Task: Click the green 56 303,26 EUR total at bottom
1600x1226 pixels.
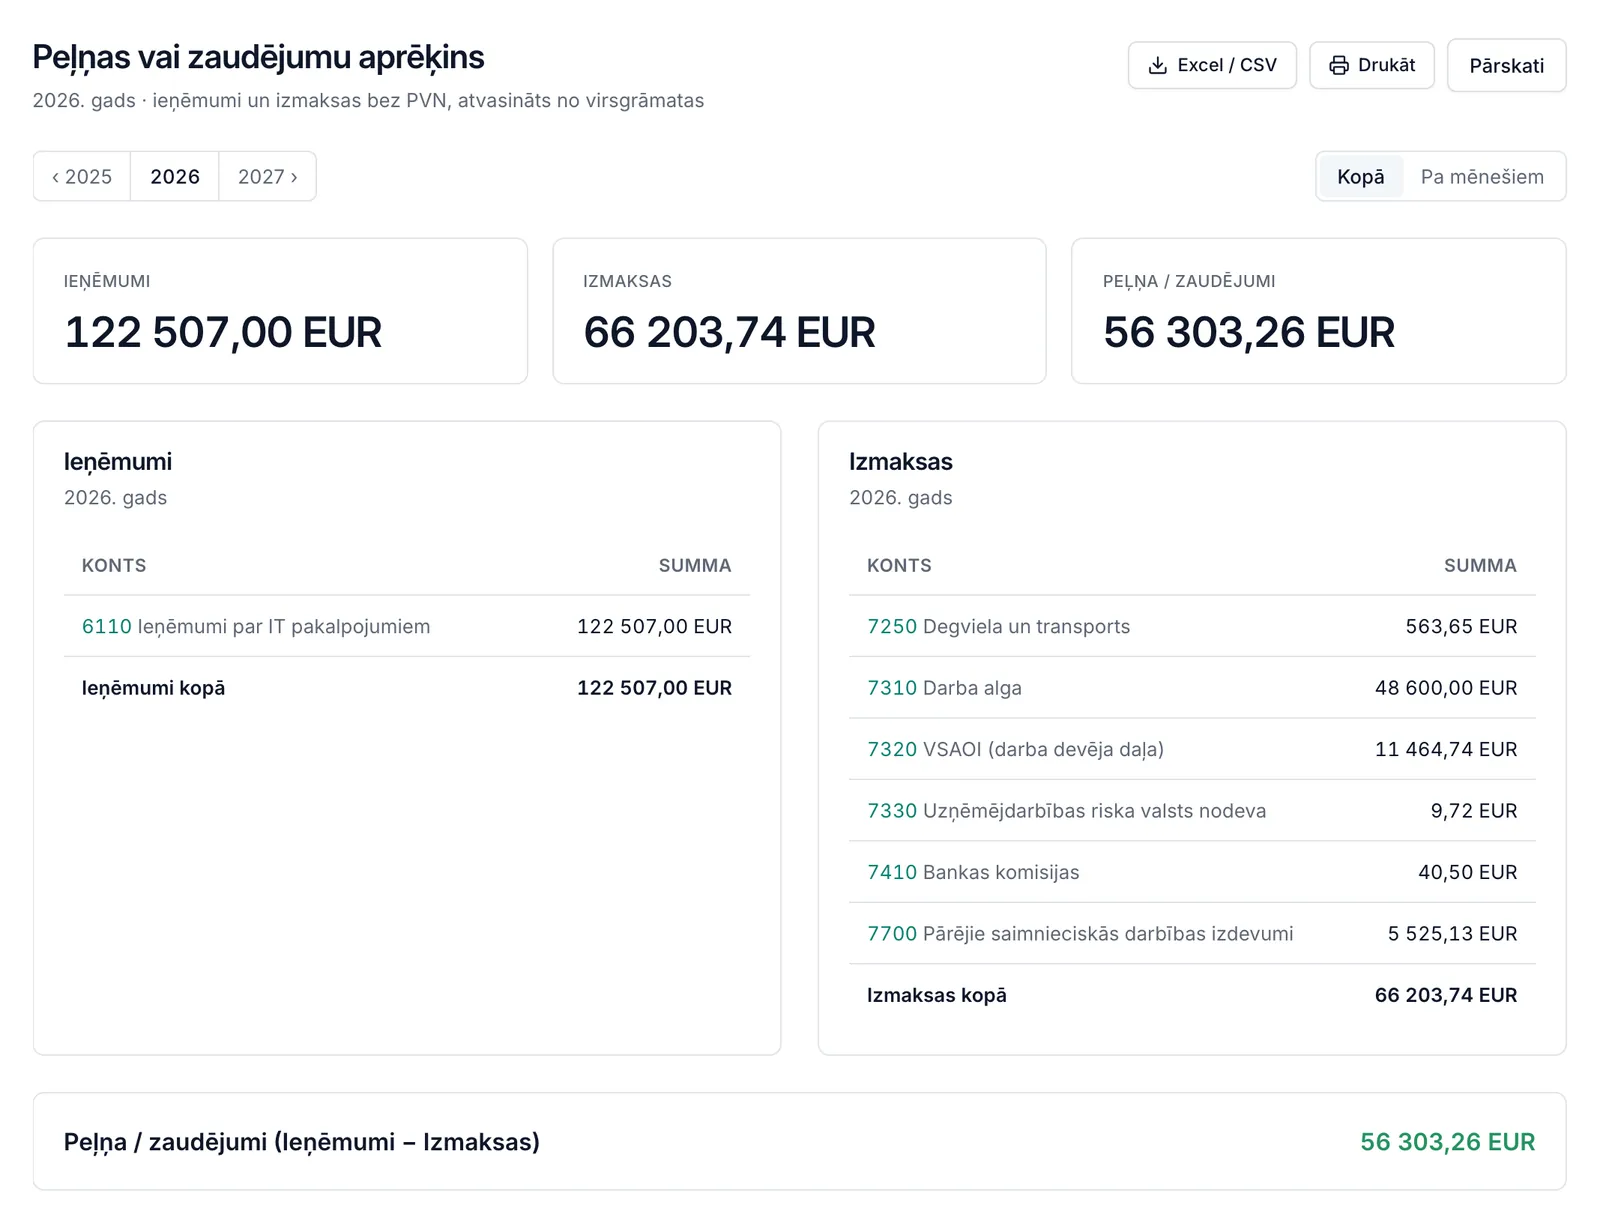Action: [1447, 1142]
